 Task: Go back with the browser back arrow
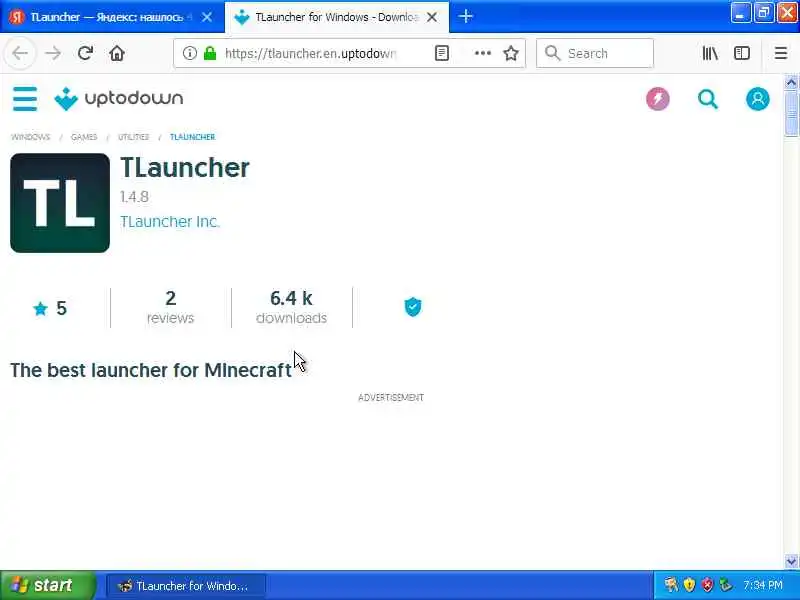pyautogui.click(x=20, y=53)
